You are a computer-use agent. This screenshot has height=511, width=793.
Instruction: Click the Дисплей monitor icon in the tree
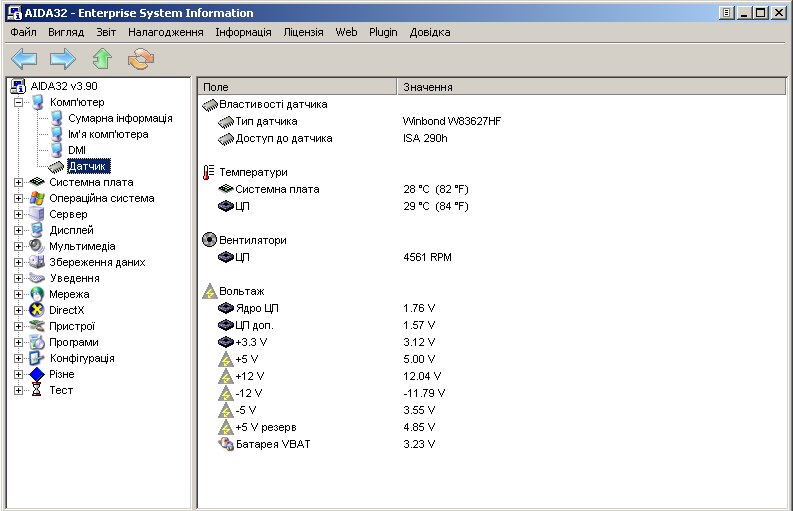[x=37, y=230]
